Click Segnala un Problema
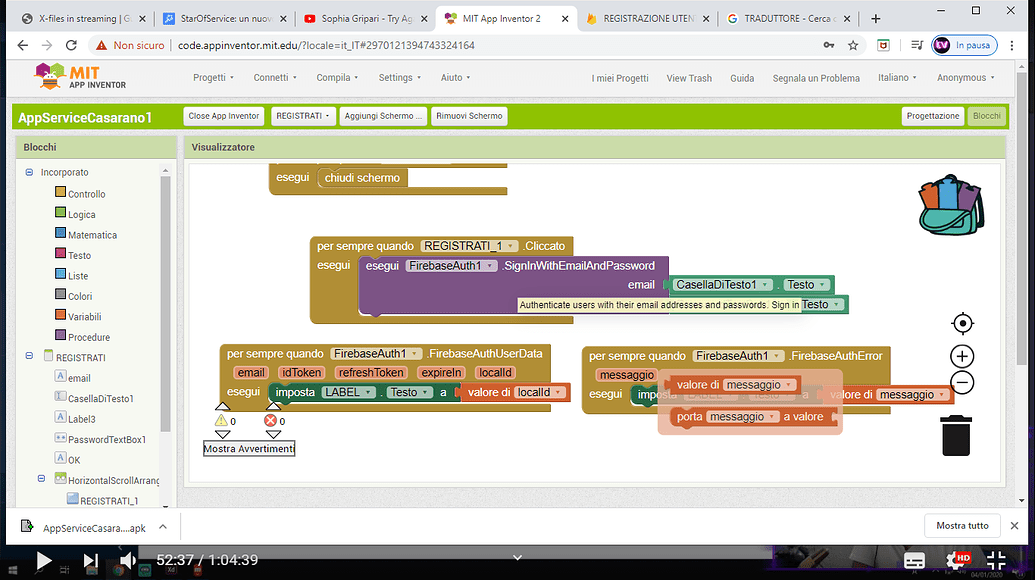1035x580 pixels. coord(816,78)
